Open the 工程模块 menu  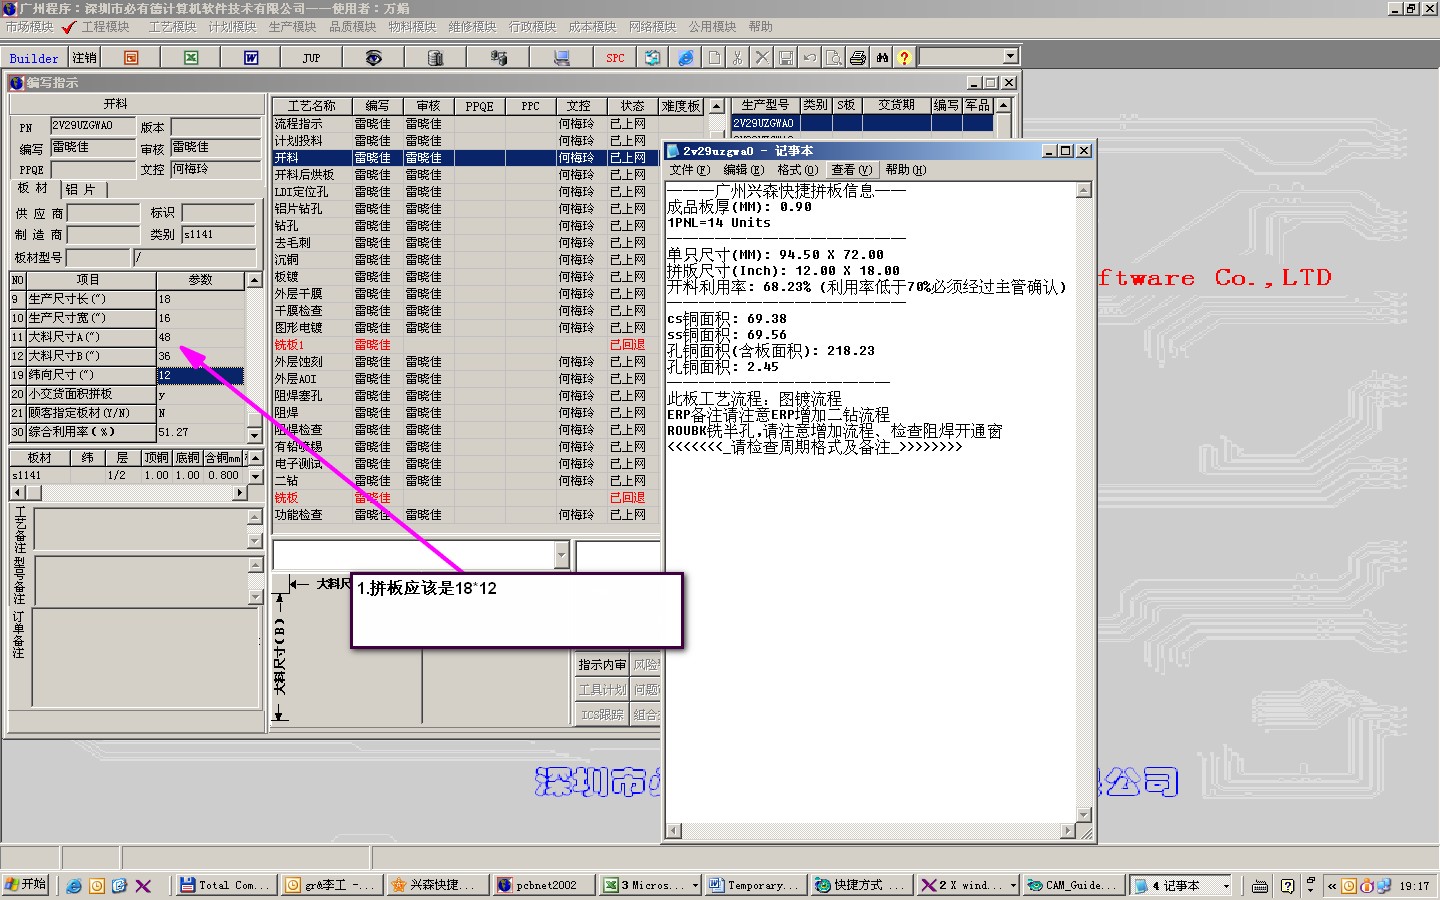click(105, 27)
